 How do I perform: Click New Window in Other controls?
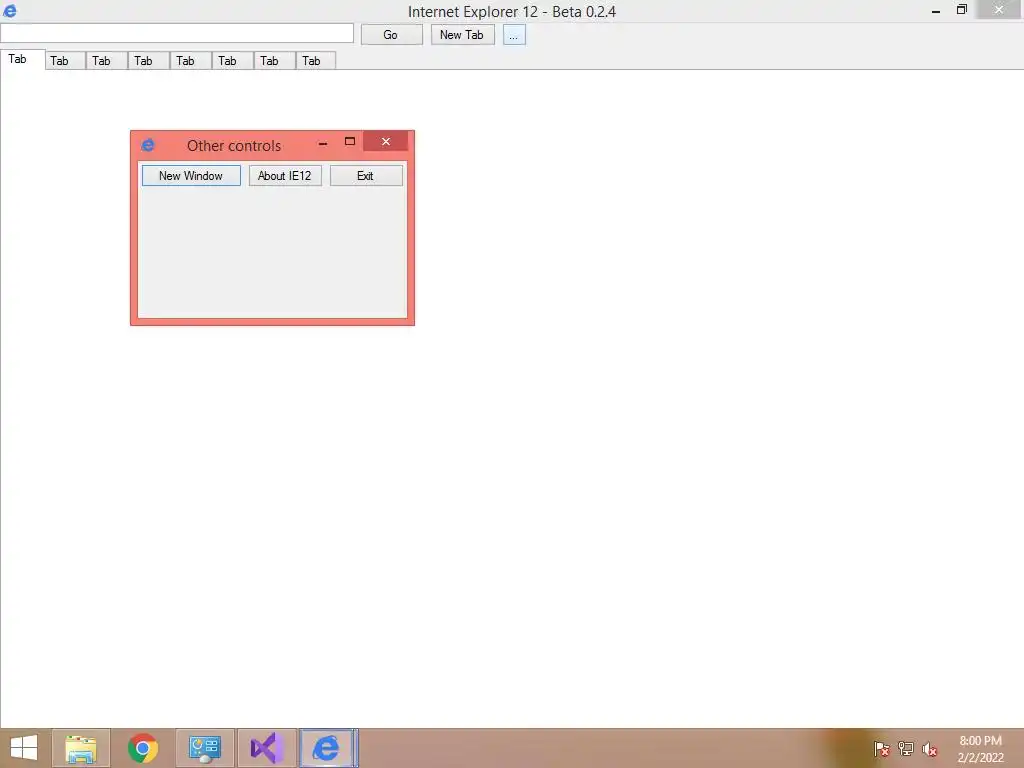click(x=191, y=176)
